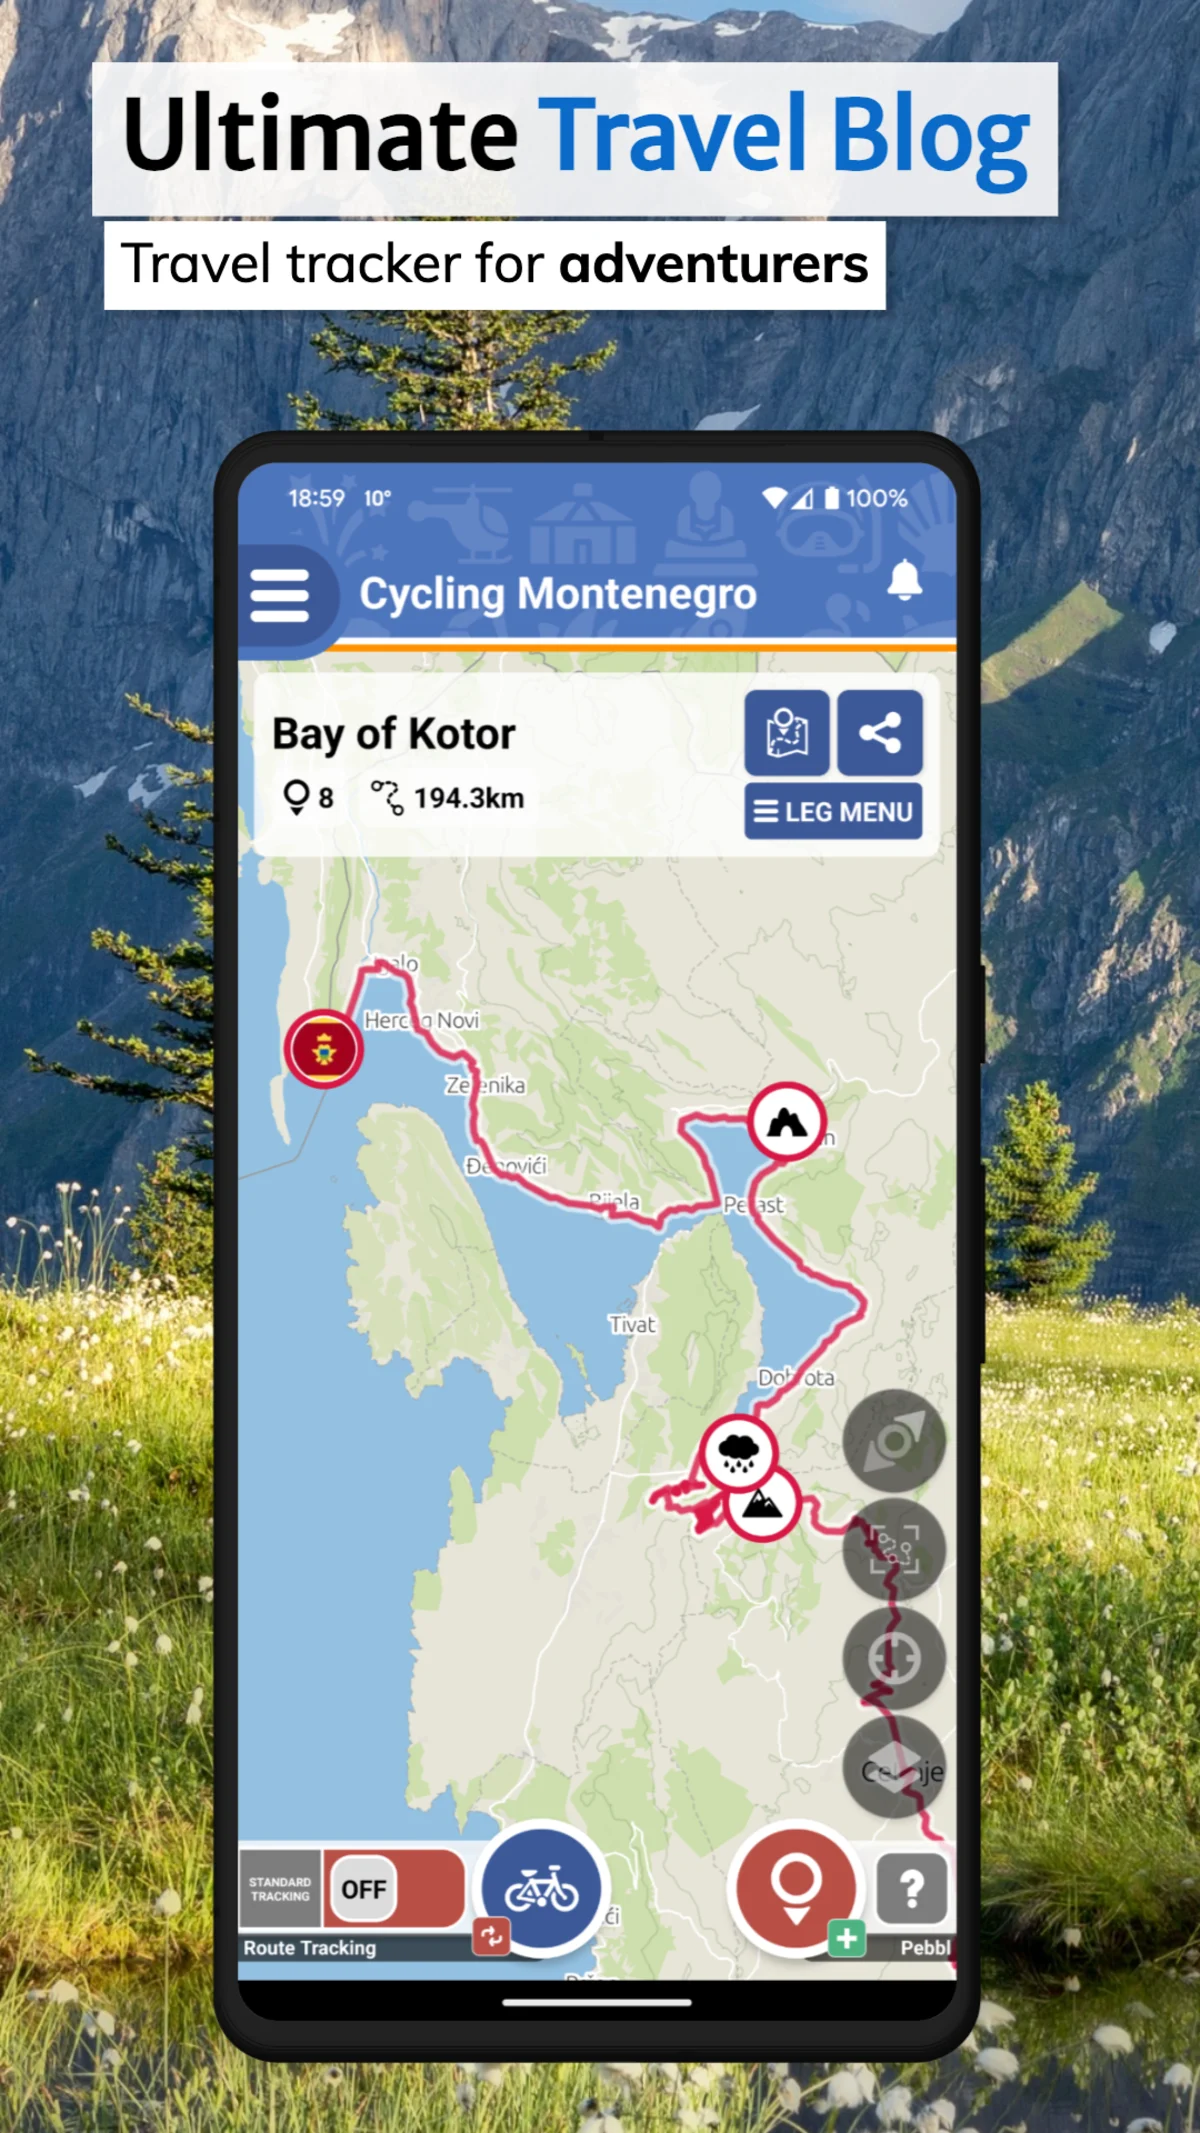
Task: Tap the photo rotate camera button
Action: pyautogui.click(x=894, y=1441)
